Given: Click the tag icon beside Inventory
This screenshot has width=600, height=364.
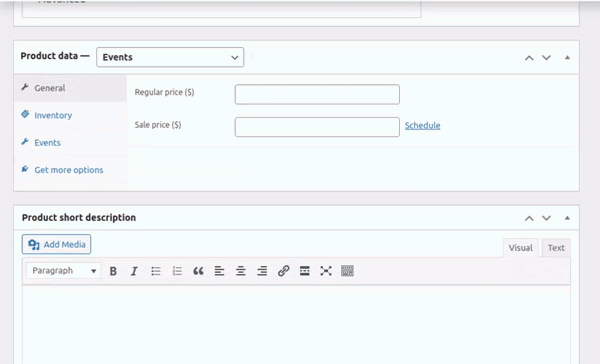Looking at the screenshot, I should point(25,114).
